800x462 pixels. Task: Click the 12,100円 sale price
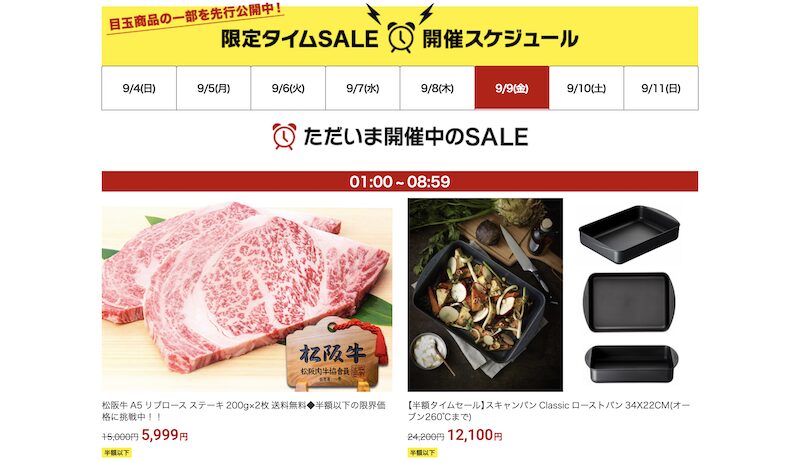pyautogui.click(x=474, y=435)
